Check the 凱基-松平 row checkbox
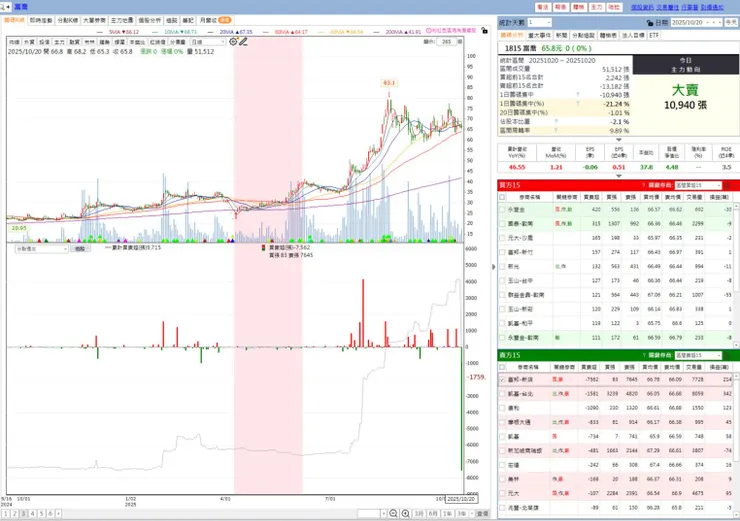 coord(502,323)
